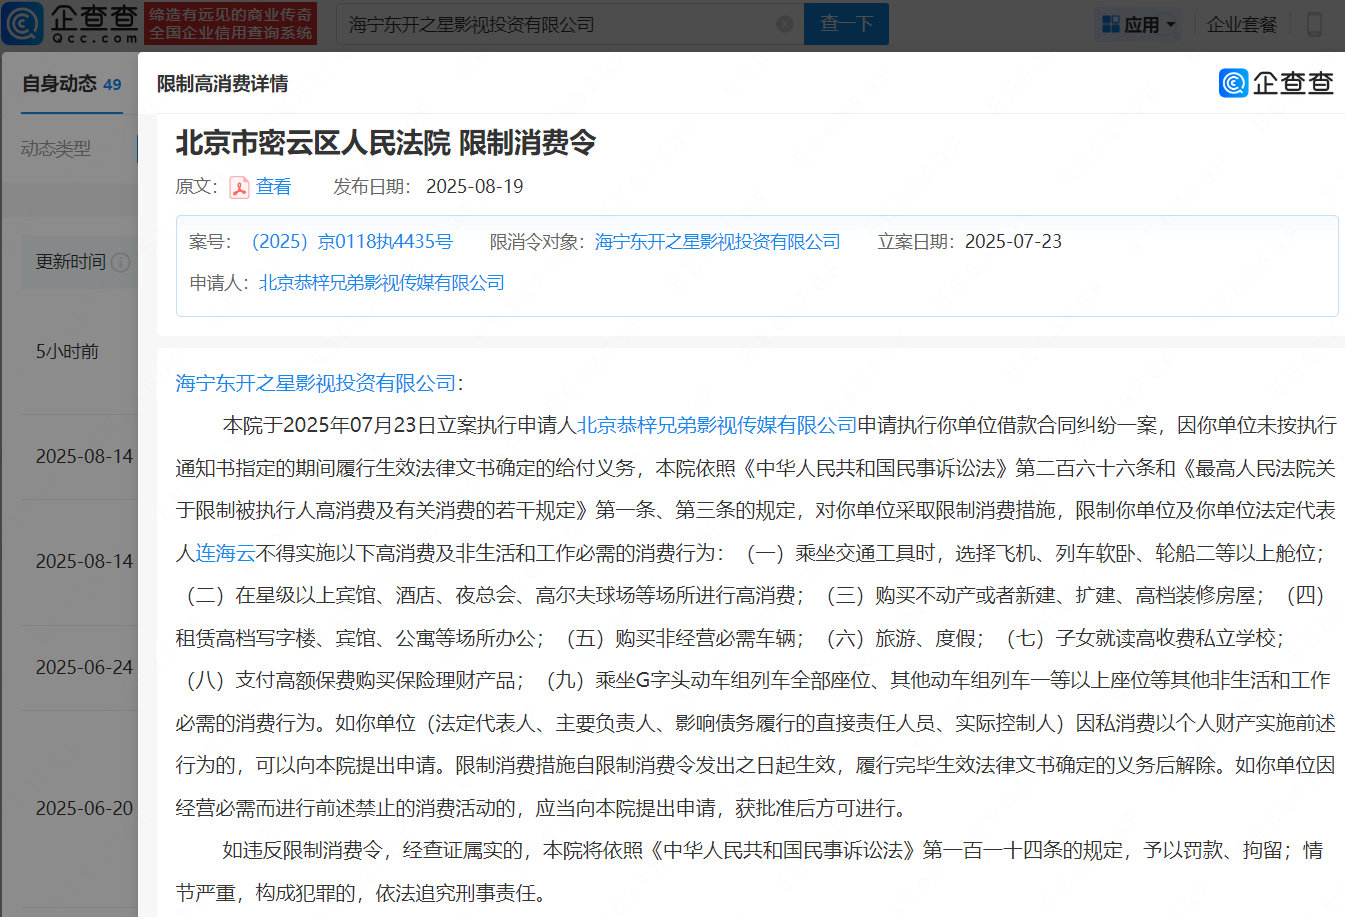Screen dimensions: 1345x917
Task: Click 北京恭梓兄弟影视传媒有限公司 link in body paragraph
Action: point(716,426)
